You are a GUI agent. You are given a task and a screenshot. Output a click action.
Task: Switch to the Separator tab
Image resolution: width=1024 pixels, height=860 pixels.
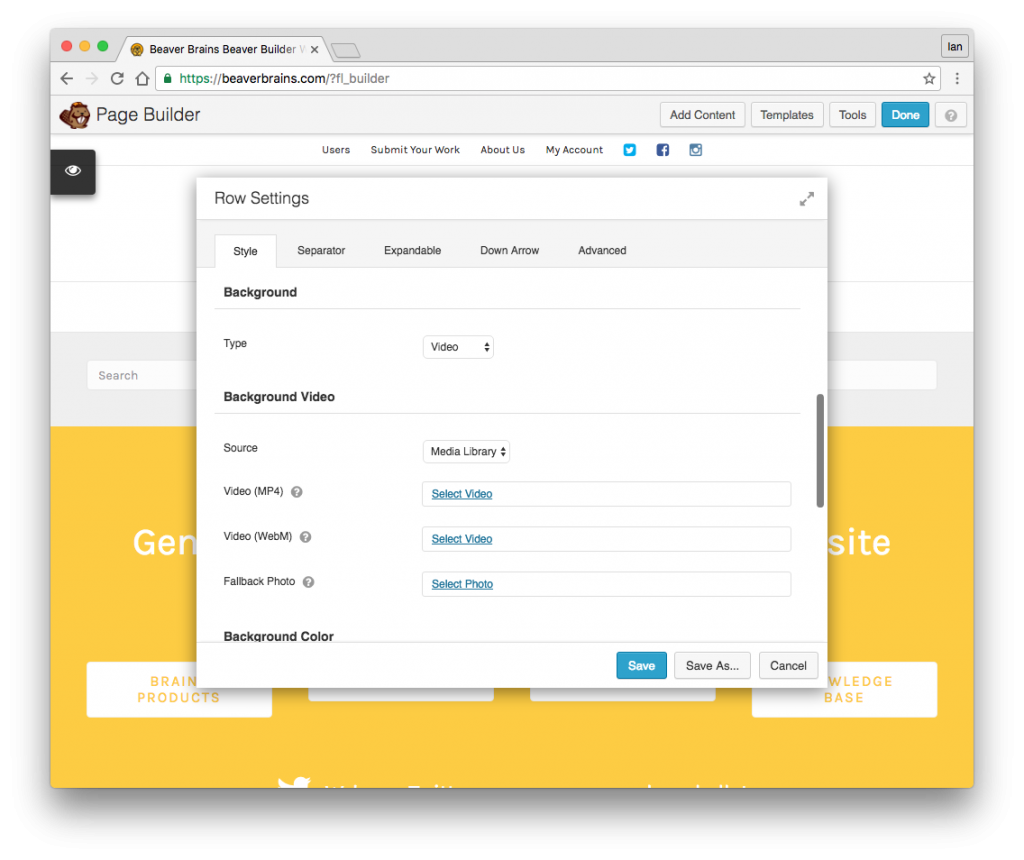(321, 250)
